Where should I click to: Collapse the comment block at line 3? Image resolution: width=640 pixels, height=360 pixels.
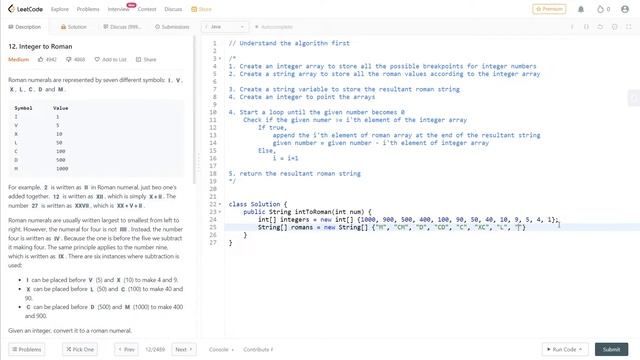coord(220,58)
